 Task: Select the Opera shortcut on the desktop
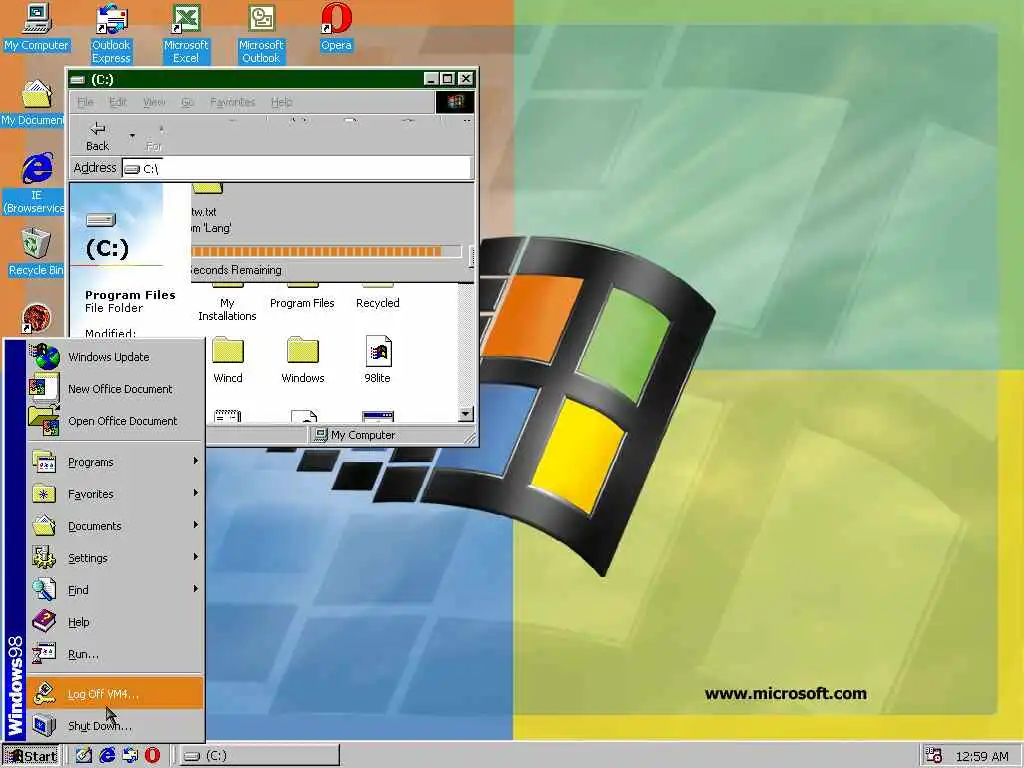point(336,27)
